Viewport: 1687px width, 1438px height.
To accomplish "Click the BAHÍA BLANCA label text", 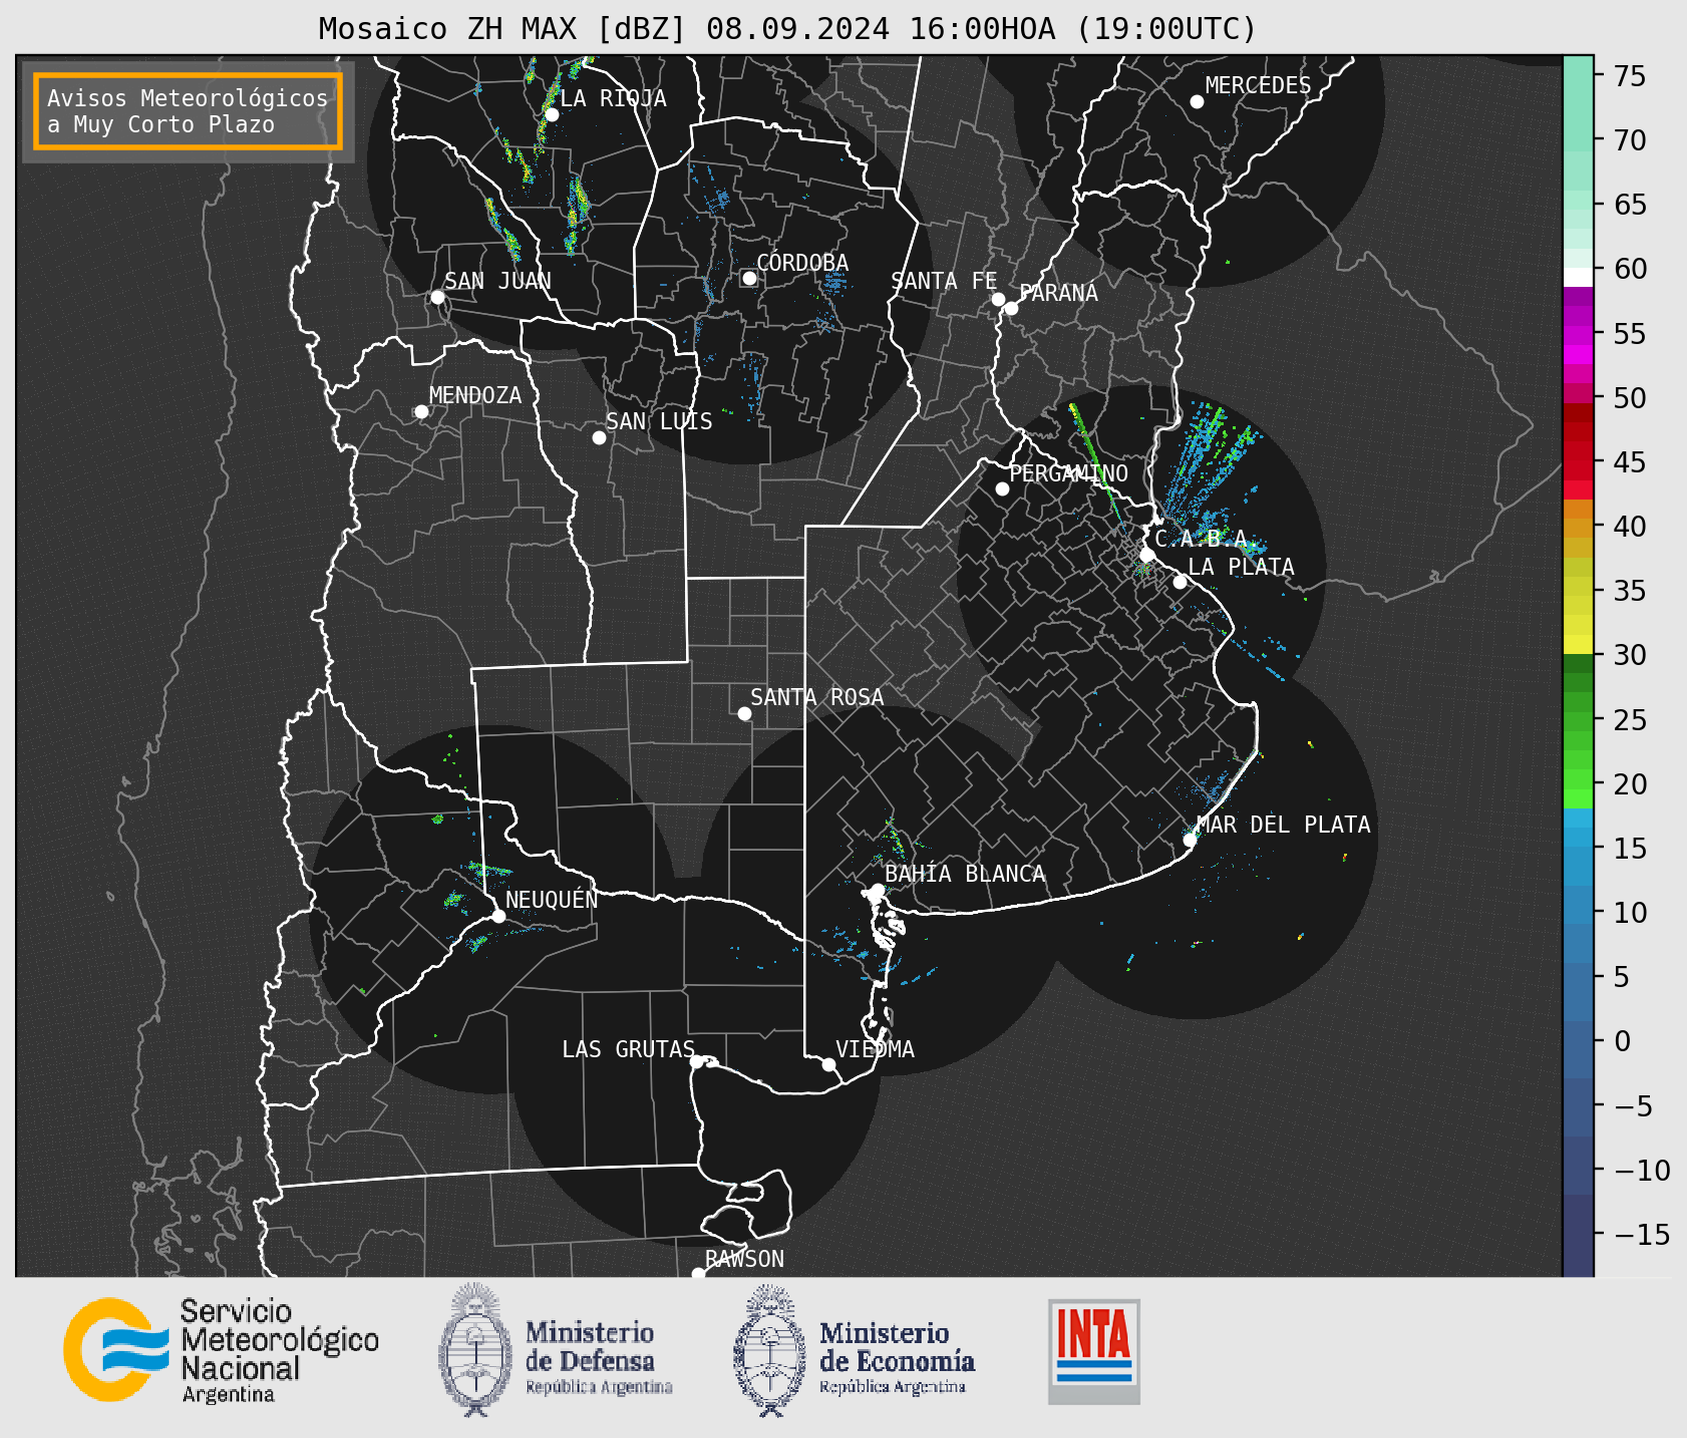I will click(x=965, y=874).
